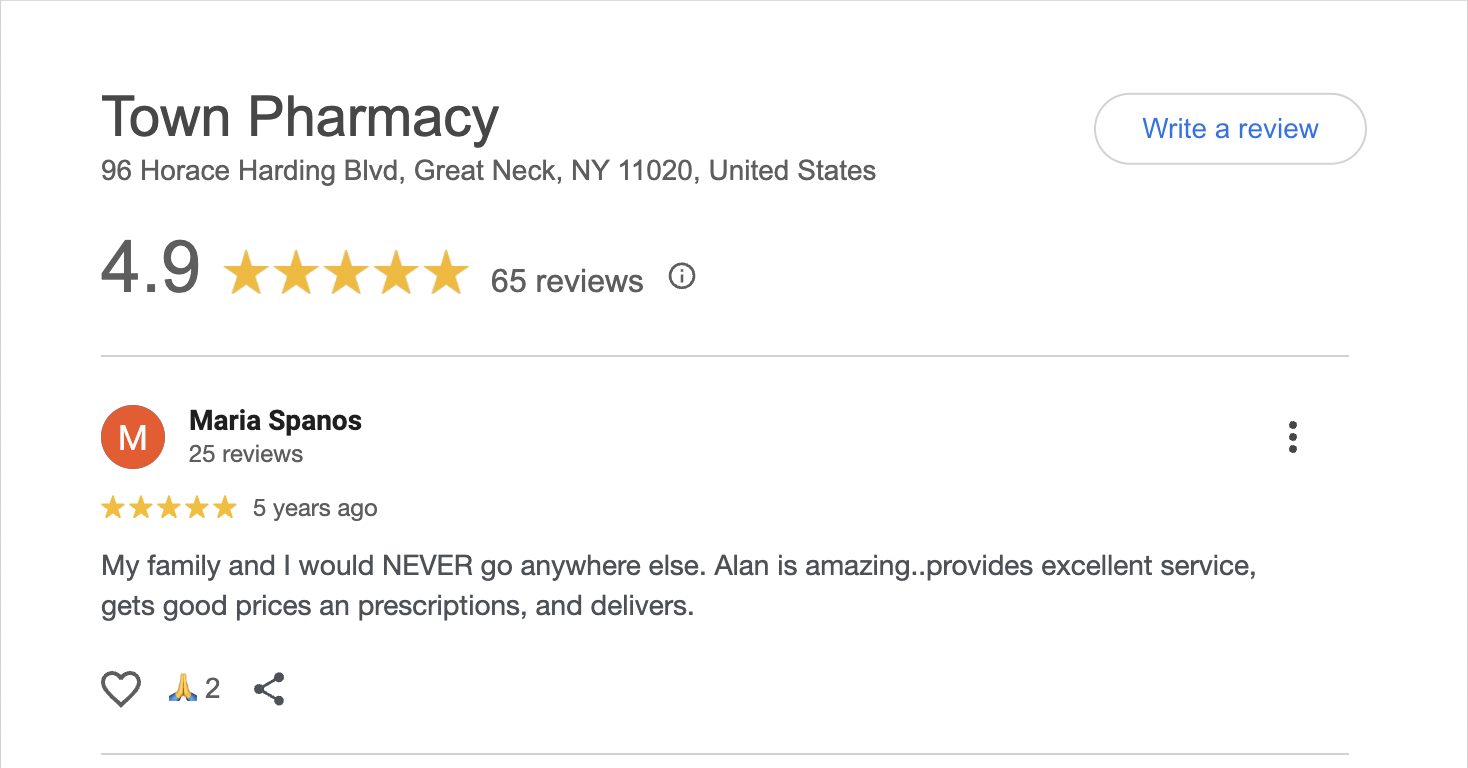Screen dimensions: 1468x768
Task: Click the Write a review button
Action: coord(1230,129)
